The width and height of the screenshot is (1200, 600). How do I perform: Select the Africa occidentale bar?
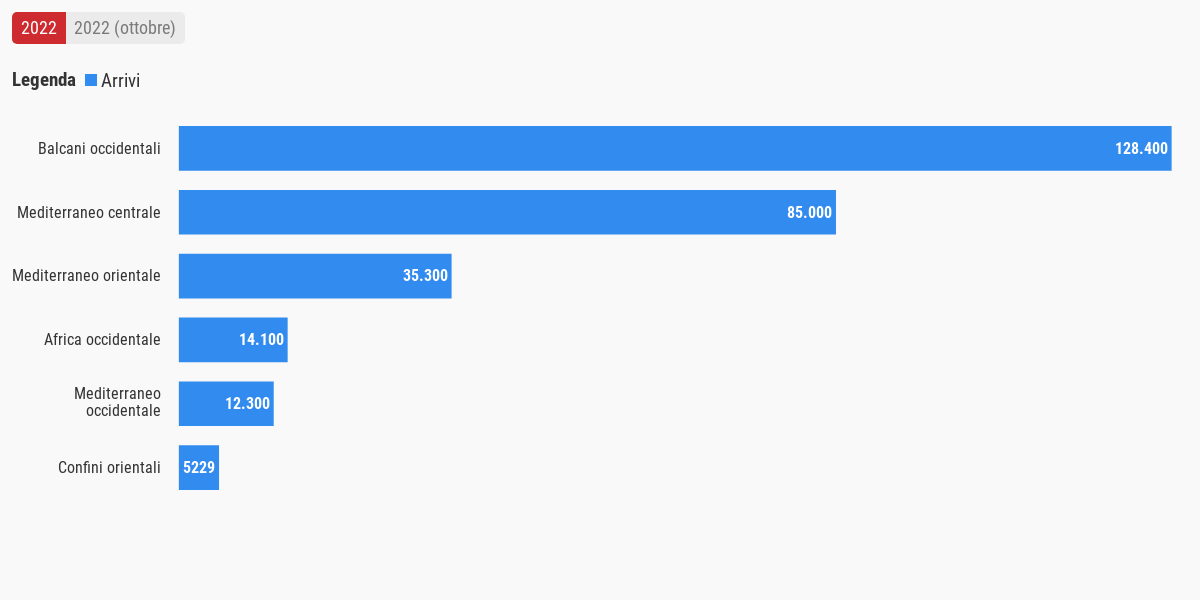pyautogui.click(x=233, y=340)
